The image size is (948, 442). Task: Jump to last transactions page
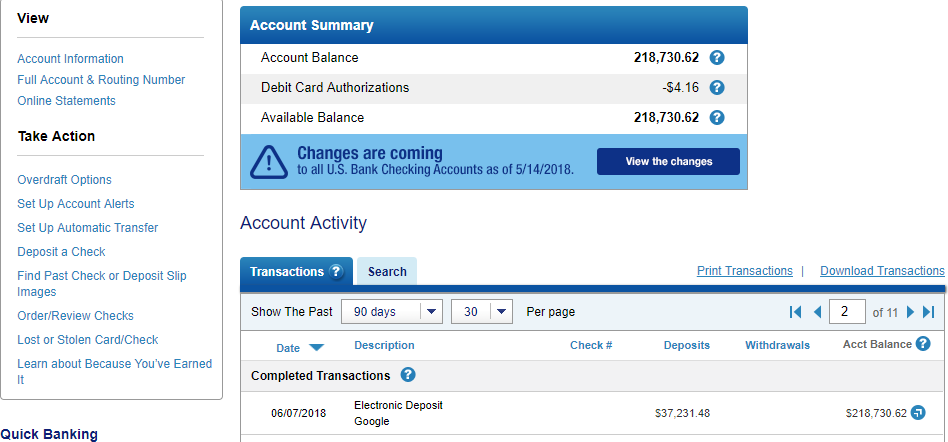(x=929, y=312)
